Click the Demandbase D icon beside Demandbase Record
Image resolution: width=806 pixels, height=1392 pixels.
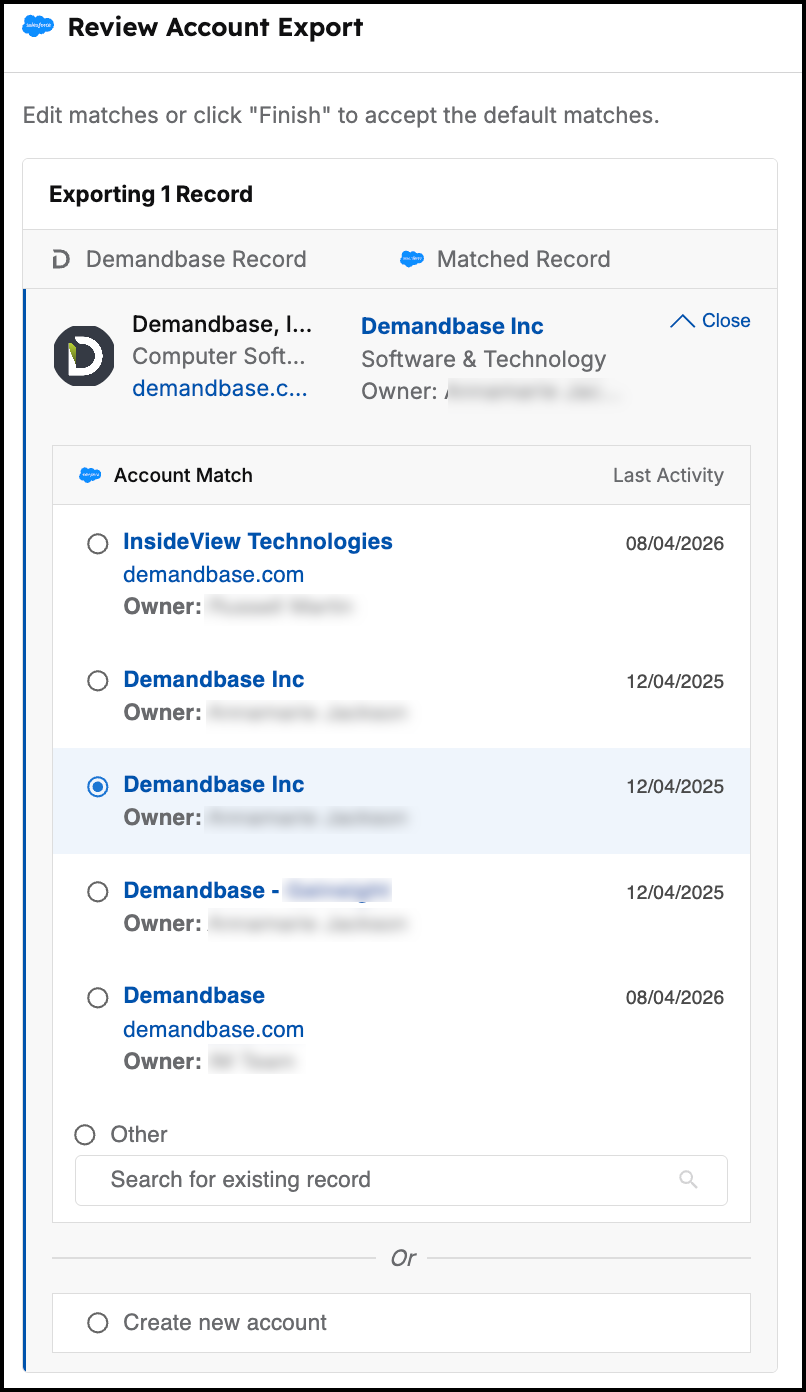61,260
